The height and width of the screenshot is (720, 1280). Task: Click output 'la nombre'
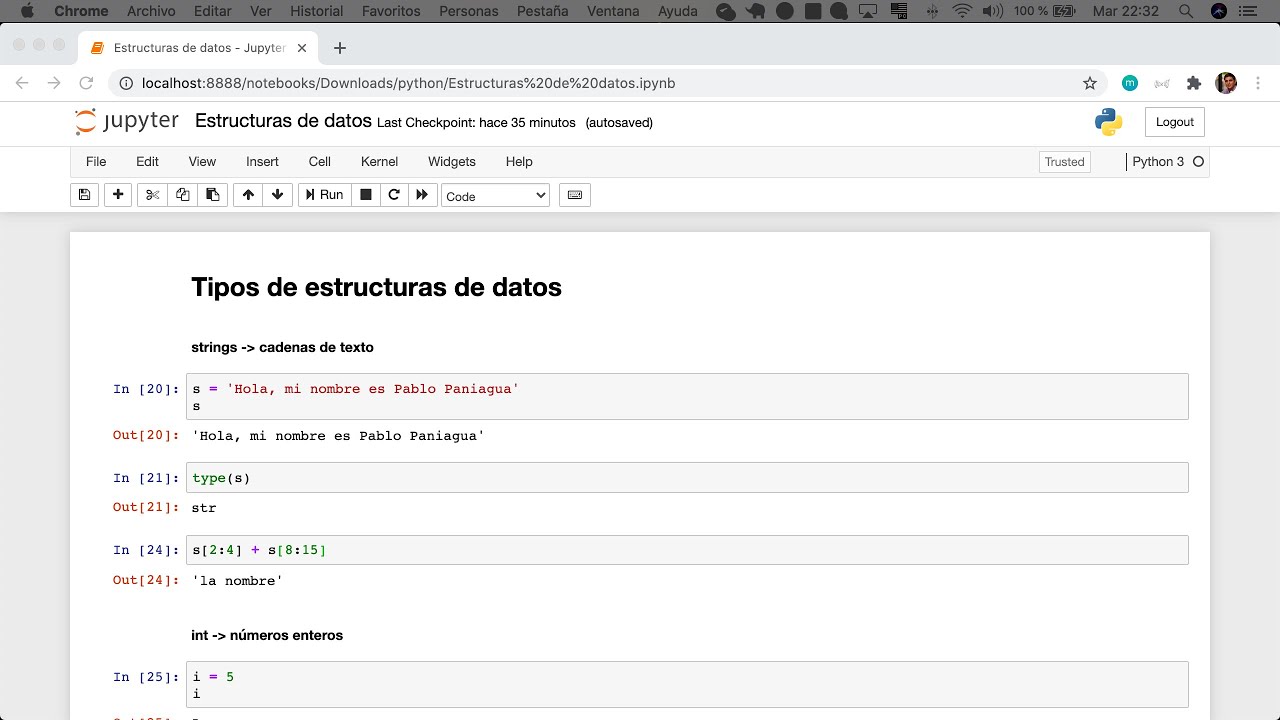(237, 581)
